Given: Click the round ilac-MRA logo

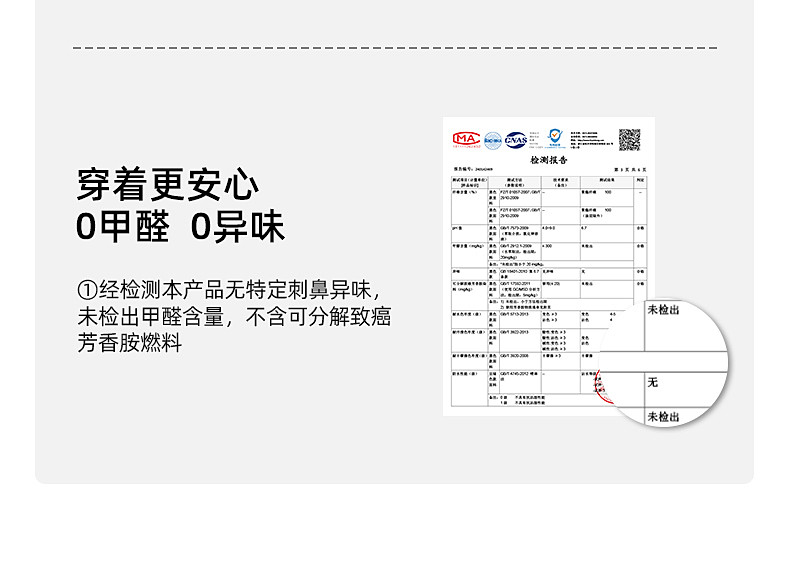Looking at the screenshot, I should click(493, 140).
